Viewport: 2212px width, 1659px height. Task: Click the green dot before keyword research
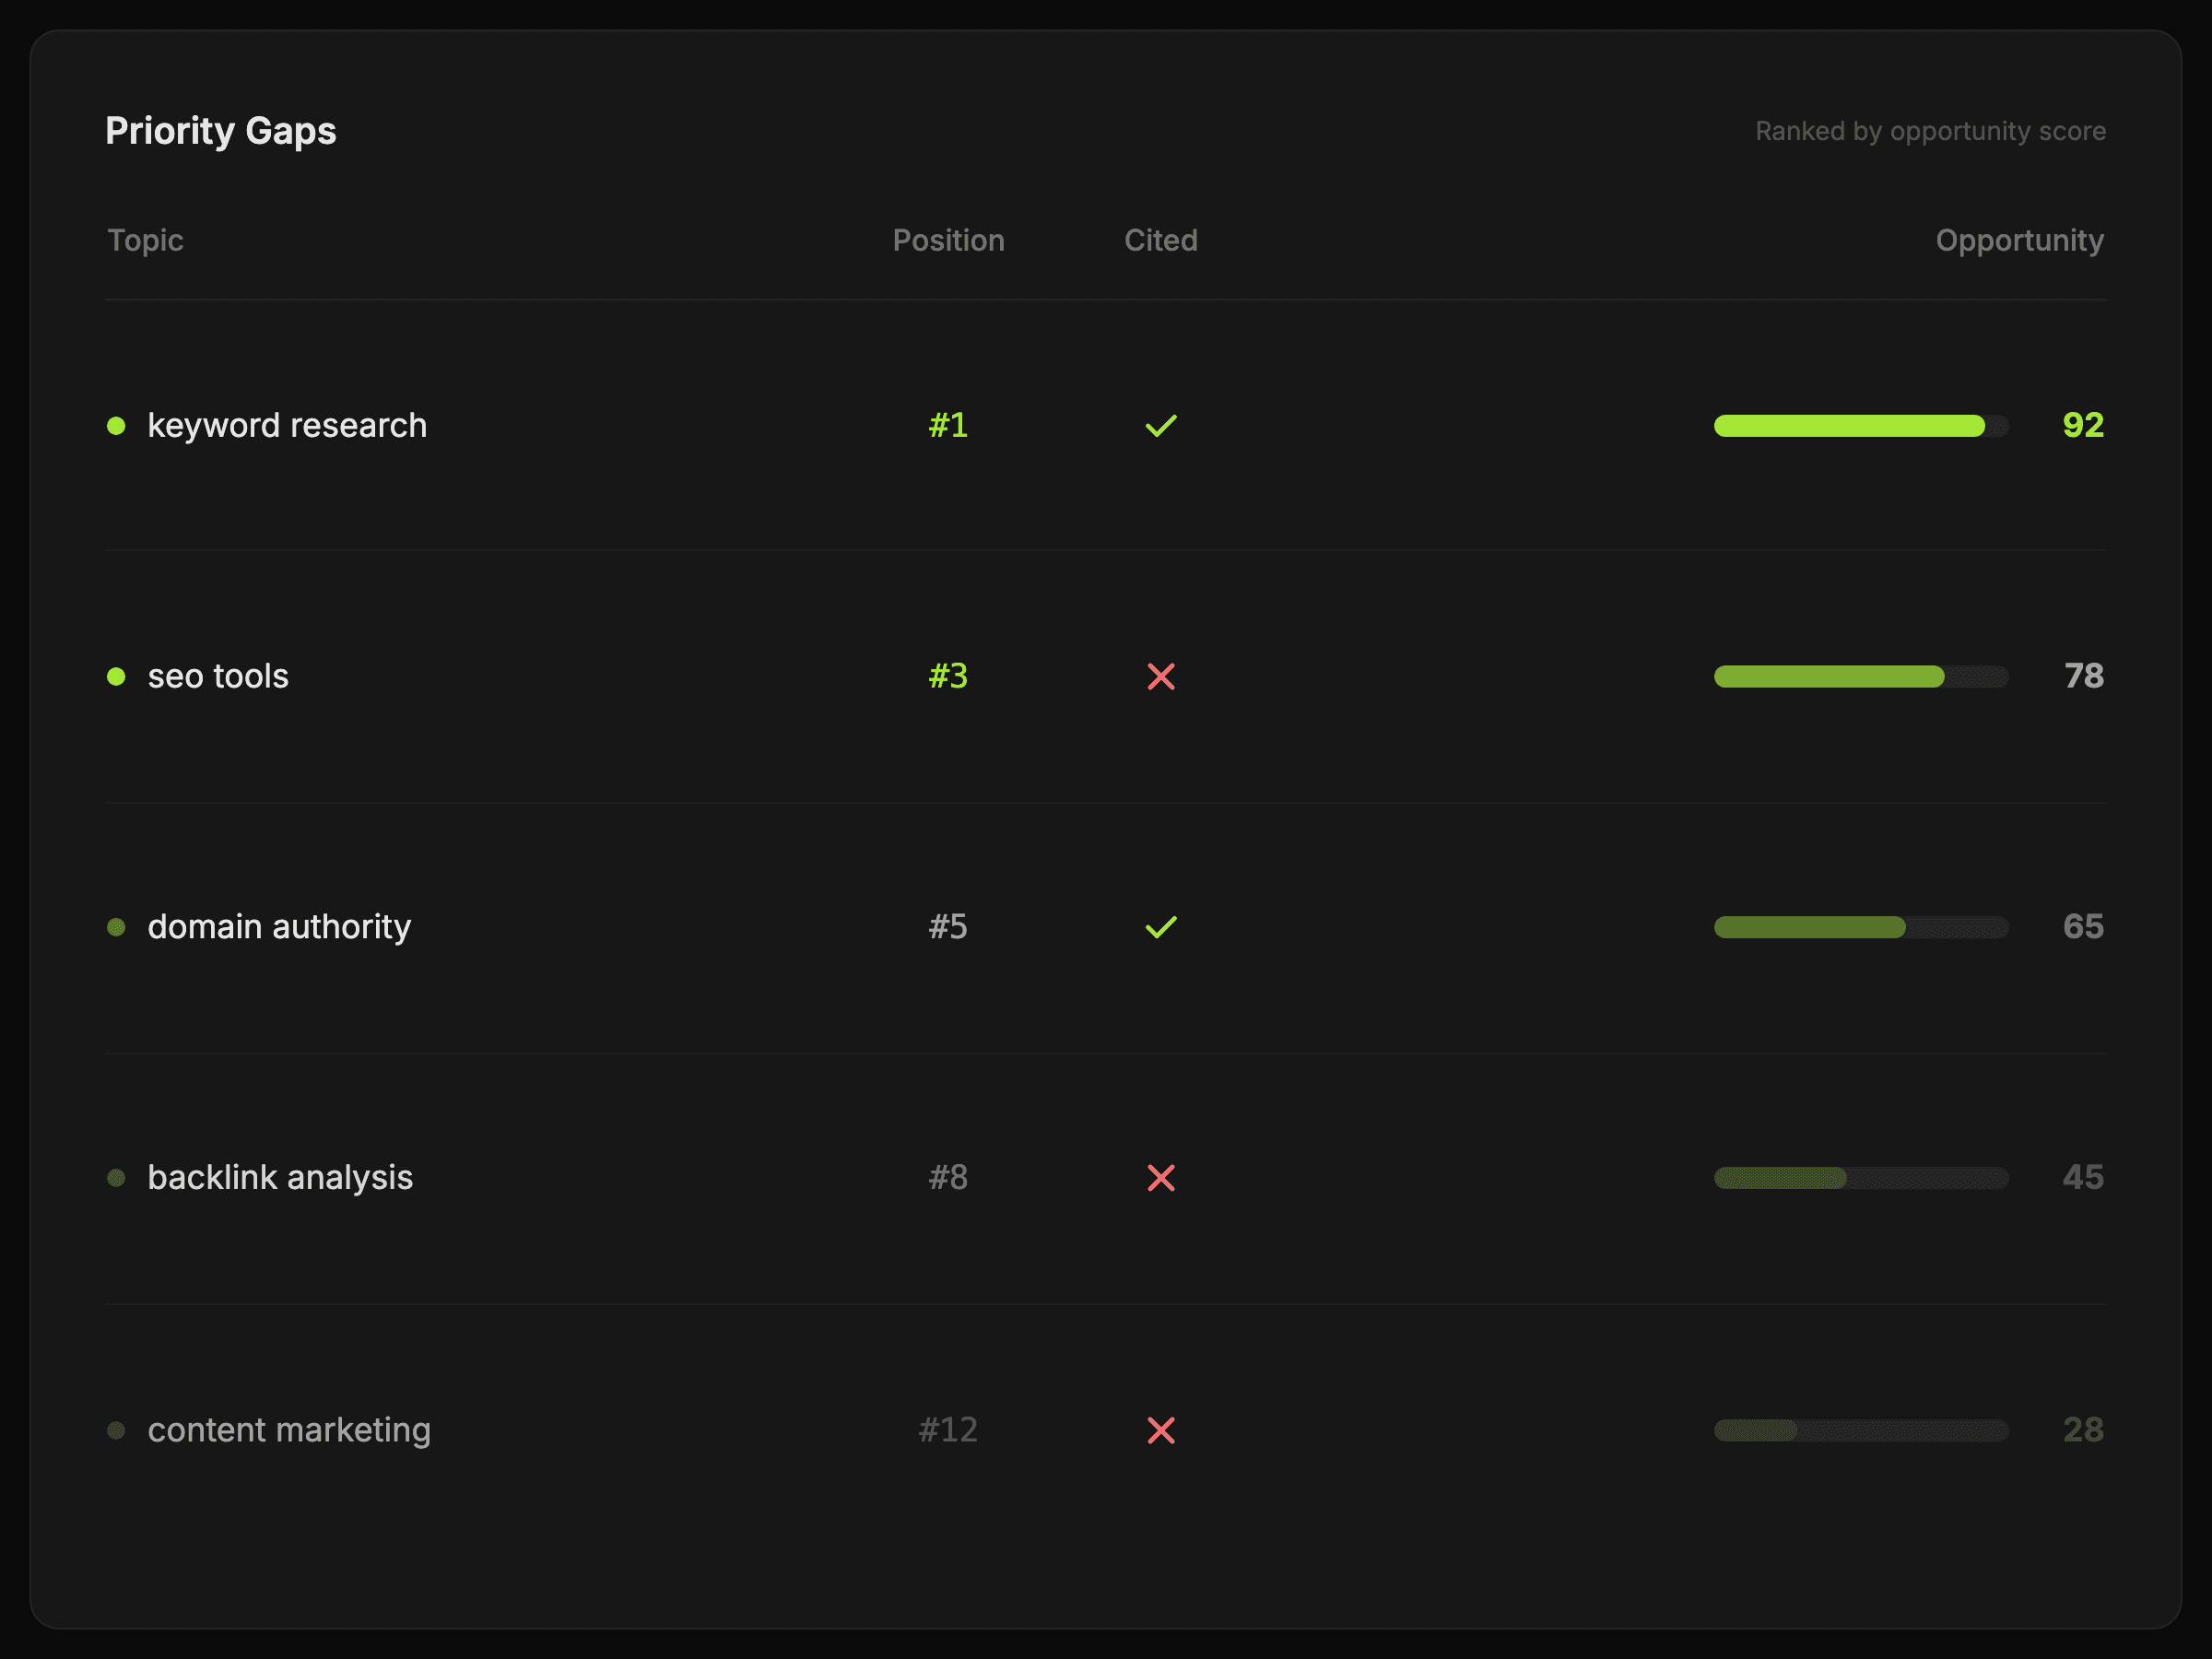pyautogui.click(x=116, y=426)
